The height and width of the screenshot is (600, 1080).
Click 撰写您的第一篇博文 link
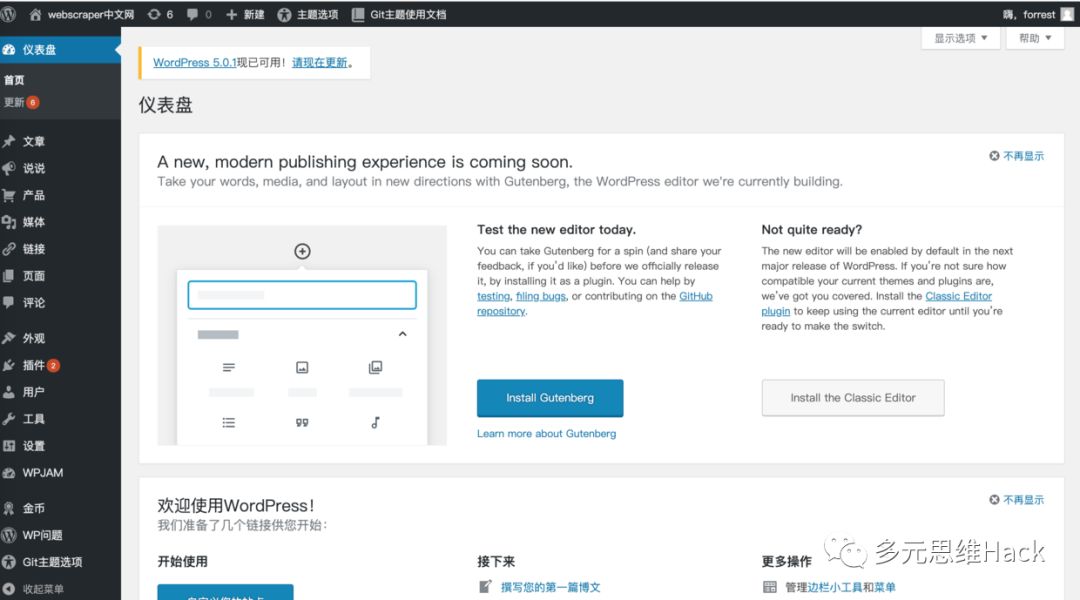(x=550, y=587)
